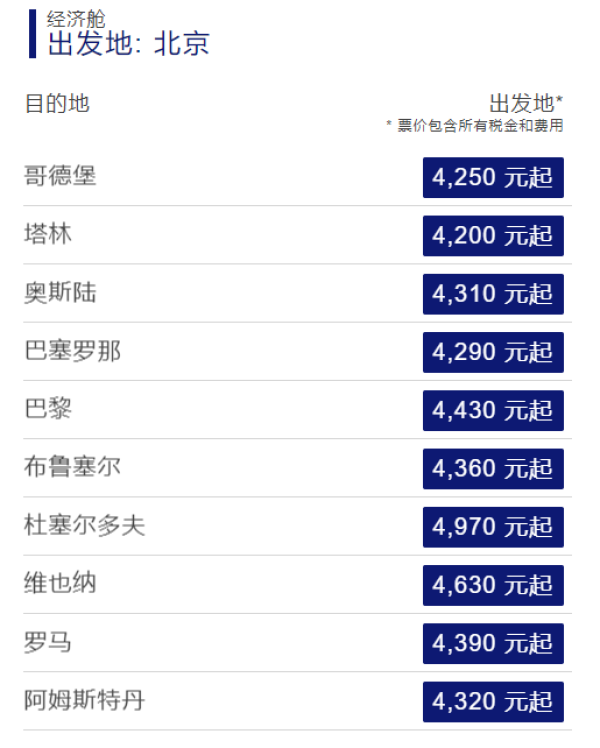The image size is (600, 748).
Task: Select the 奥斯陆 destination
Action: (60, 292)
